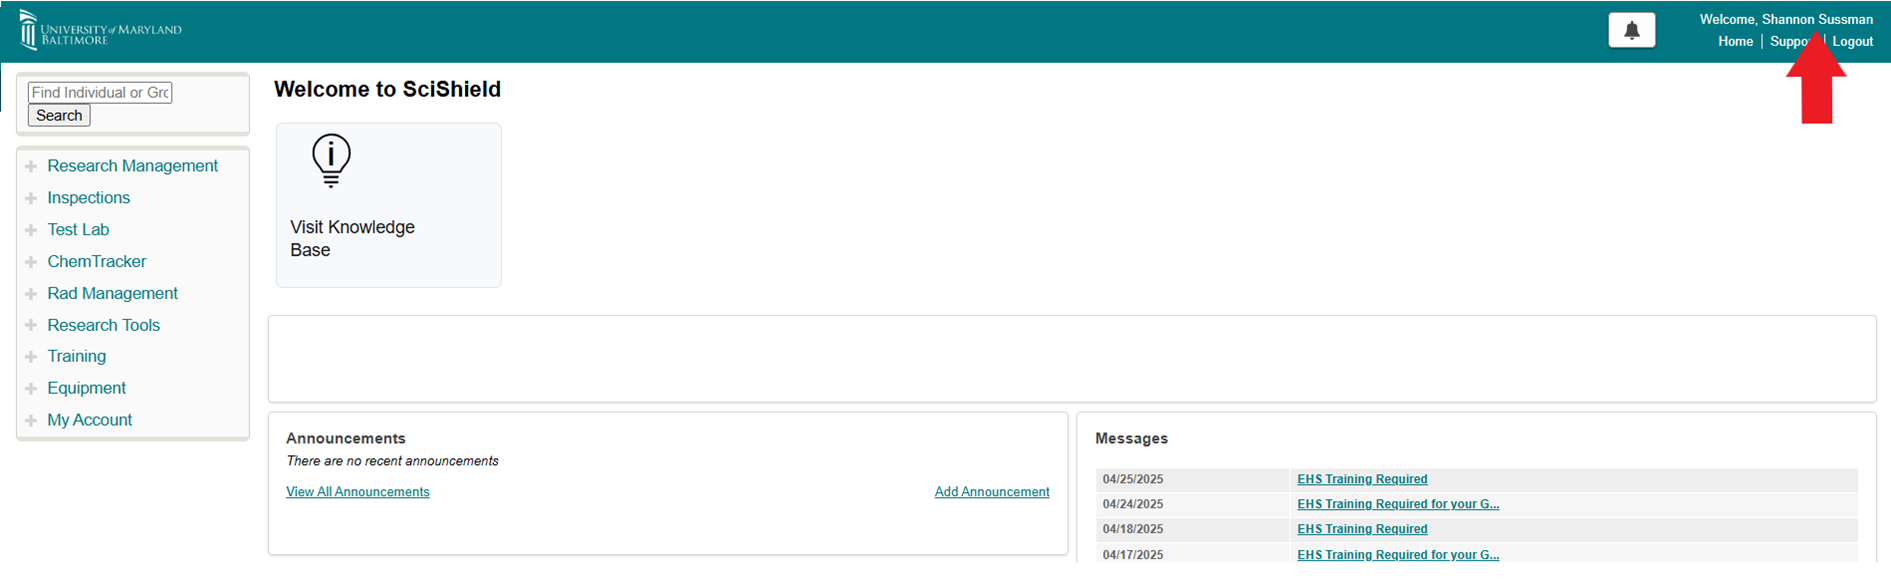Expand the Research Management plus icon
The height and width of the screenshot is (581, 1891).
pyautogui.click(x=31, y=166)
